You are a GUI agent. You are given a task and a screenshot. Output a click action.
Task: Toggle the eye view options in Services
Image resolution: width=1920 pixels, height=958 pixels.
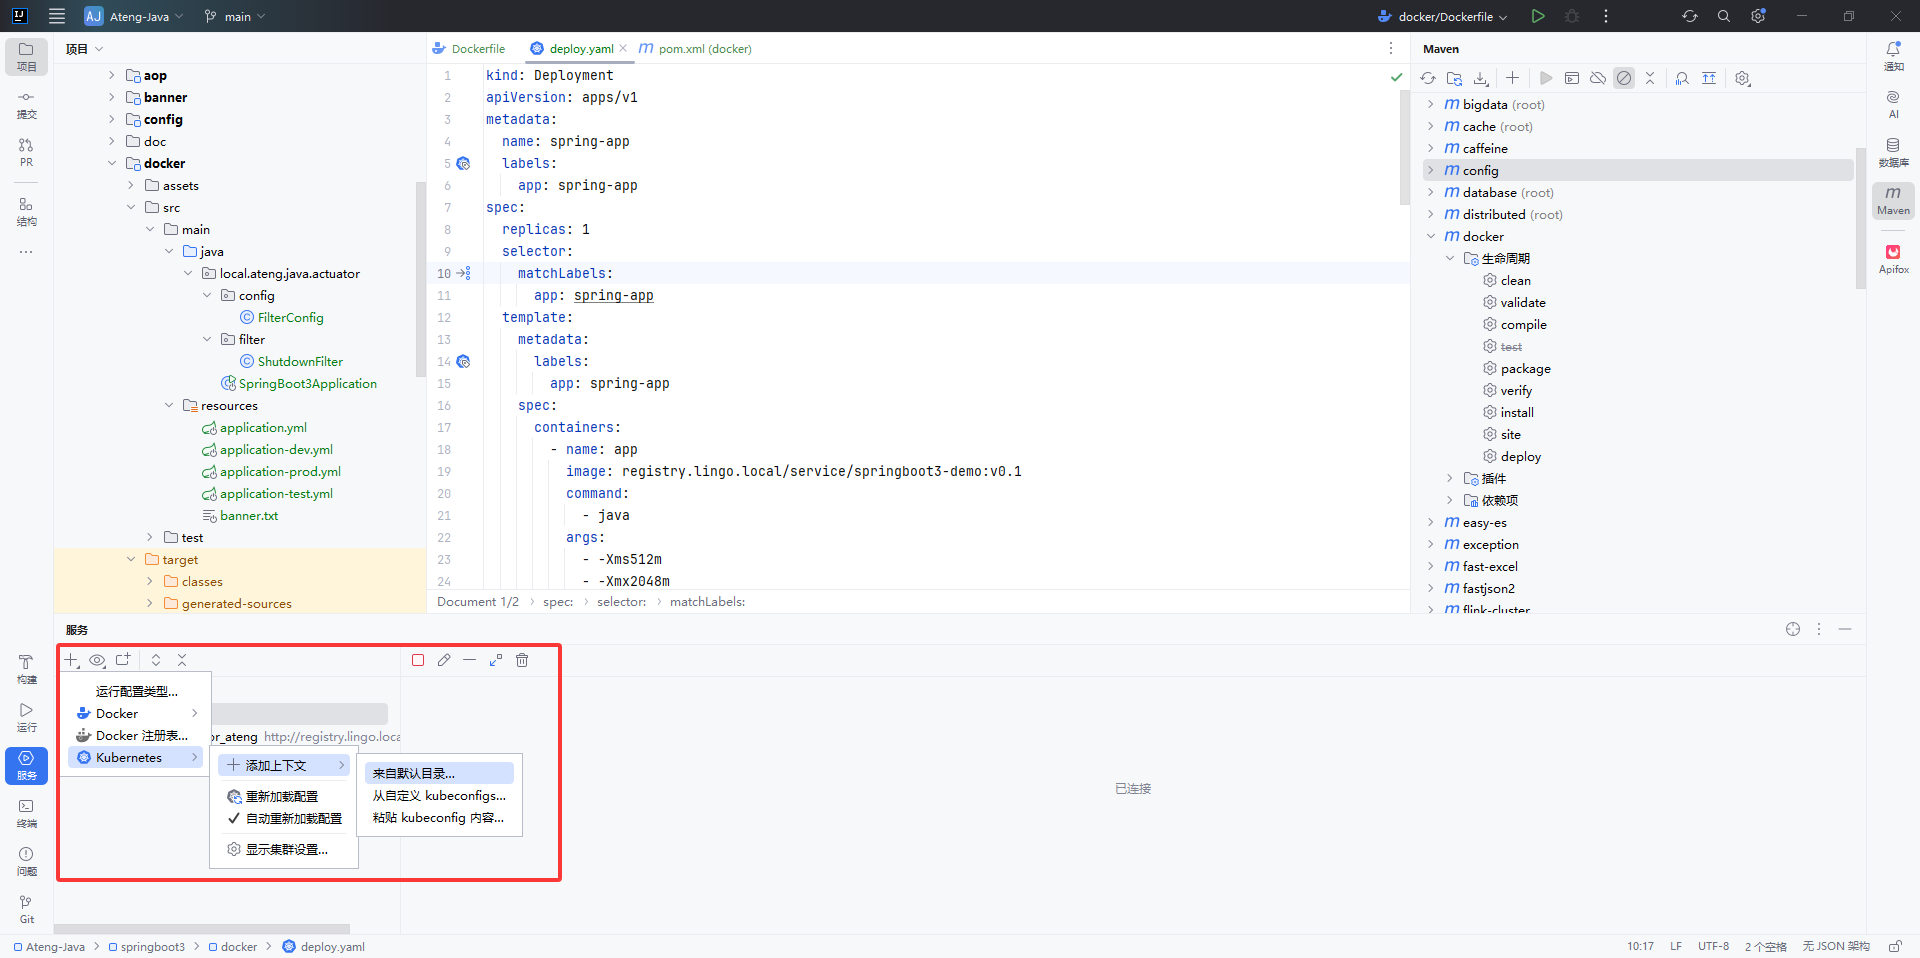[x=97, y=660]
